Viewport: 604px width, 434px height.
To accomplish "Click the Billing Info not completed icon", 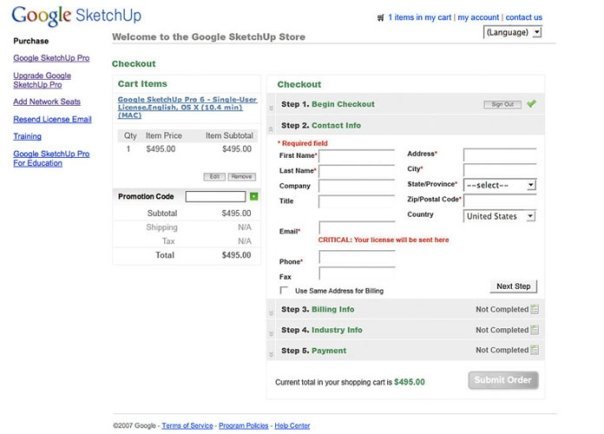I will (535, 309).
